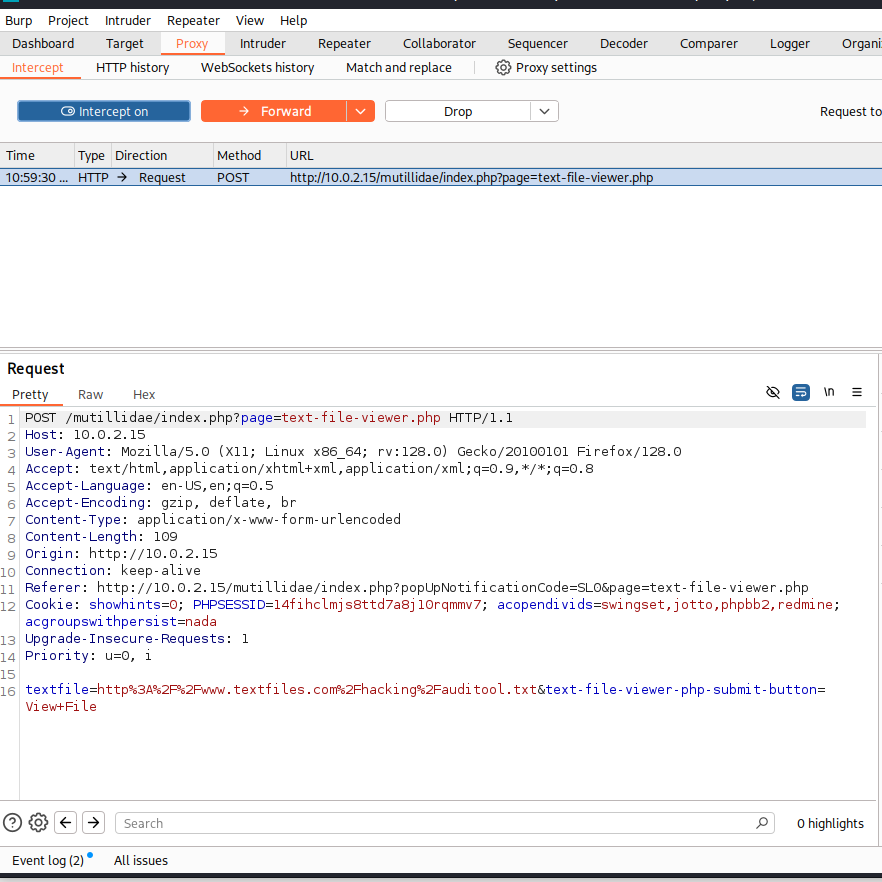This screenshot has height=882, width=882.
Task: Switch to the Logger tab
Action: 790,44
